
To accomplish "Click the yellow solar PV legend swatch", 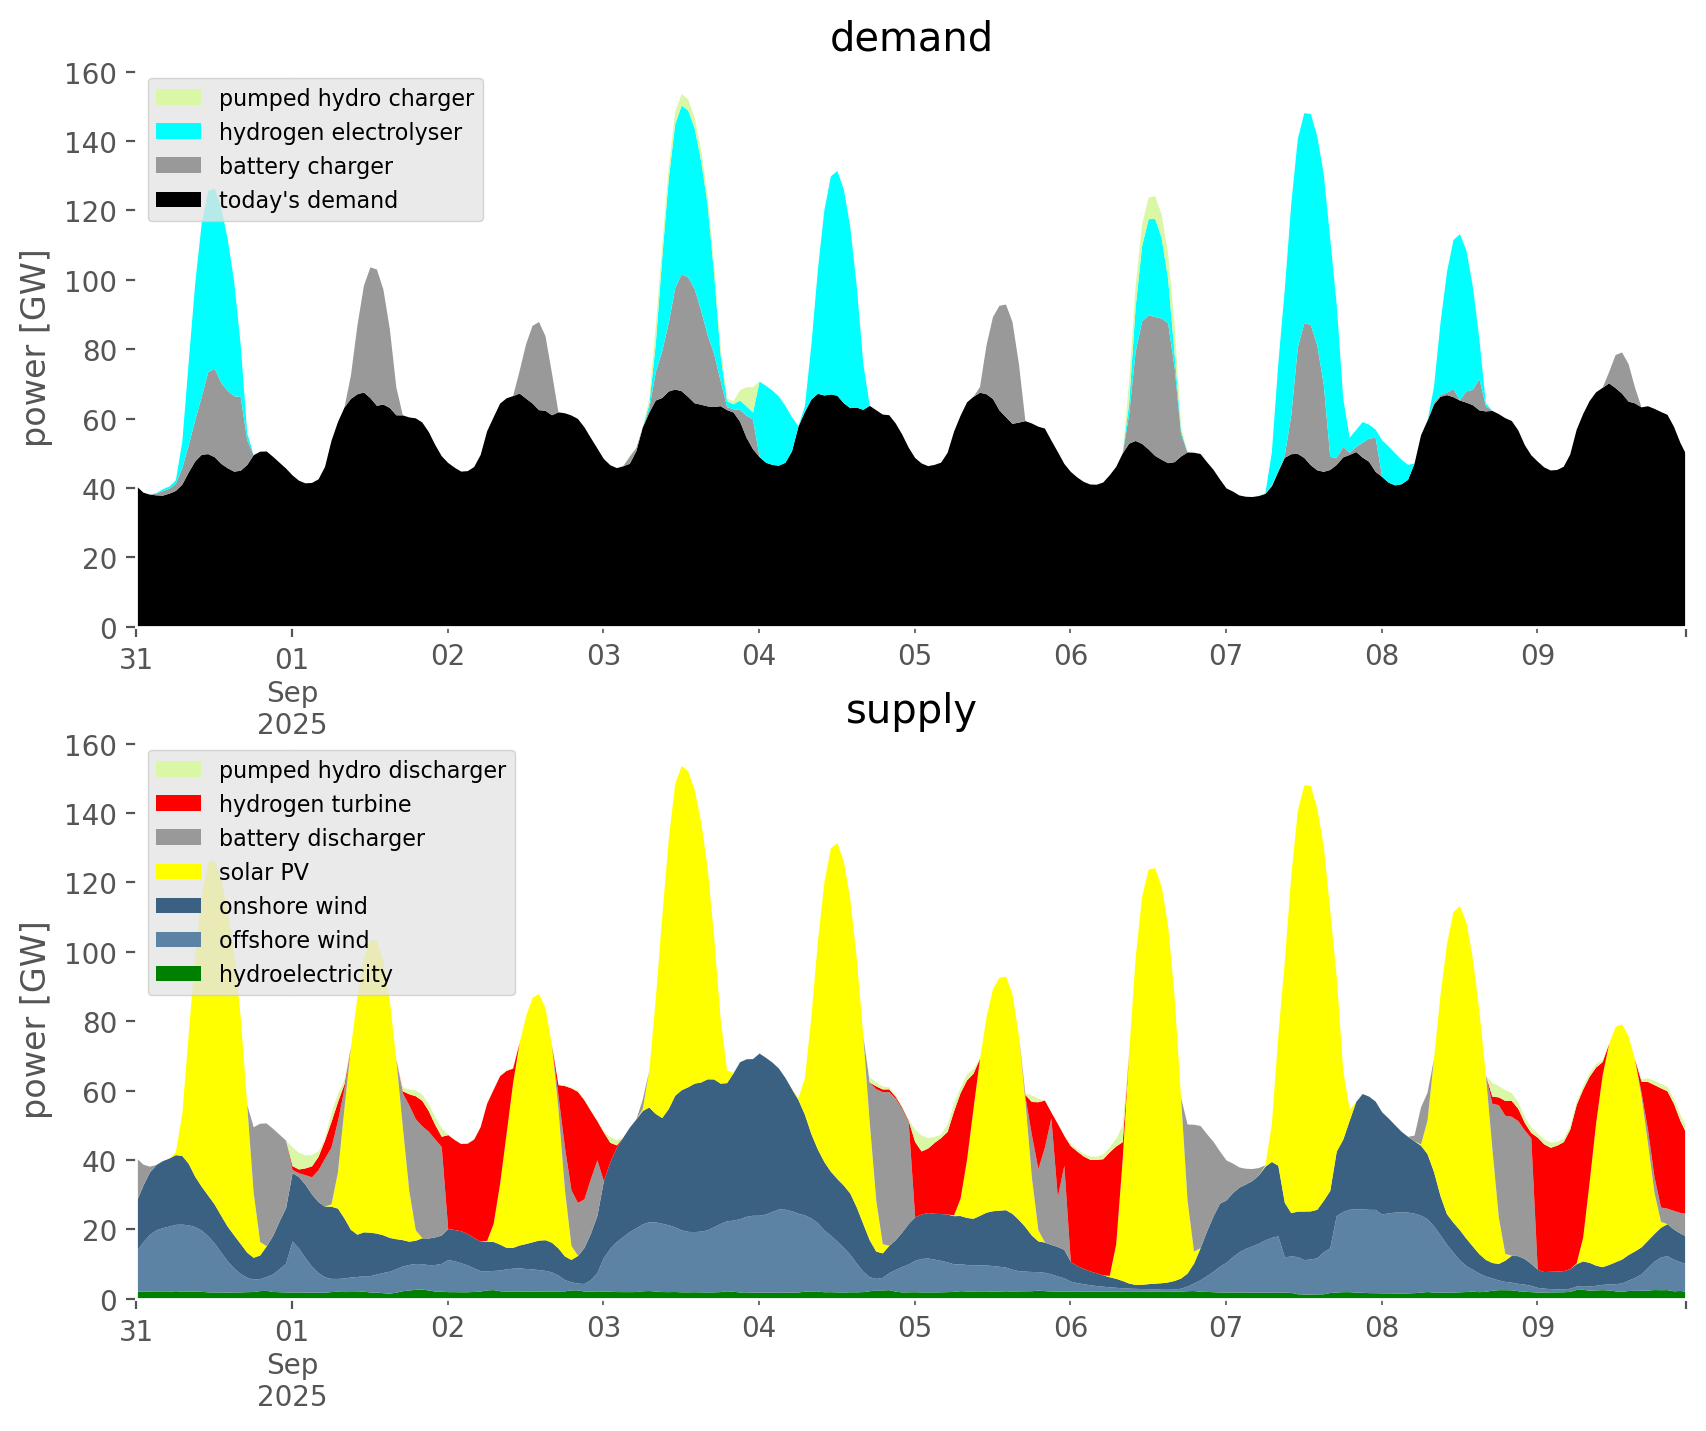I will [x=179, y=872].
